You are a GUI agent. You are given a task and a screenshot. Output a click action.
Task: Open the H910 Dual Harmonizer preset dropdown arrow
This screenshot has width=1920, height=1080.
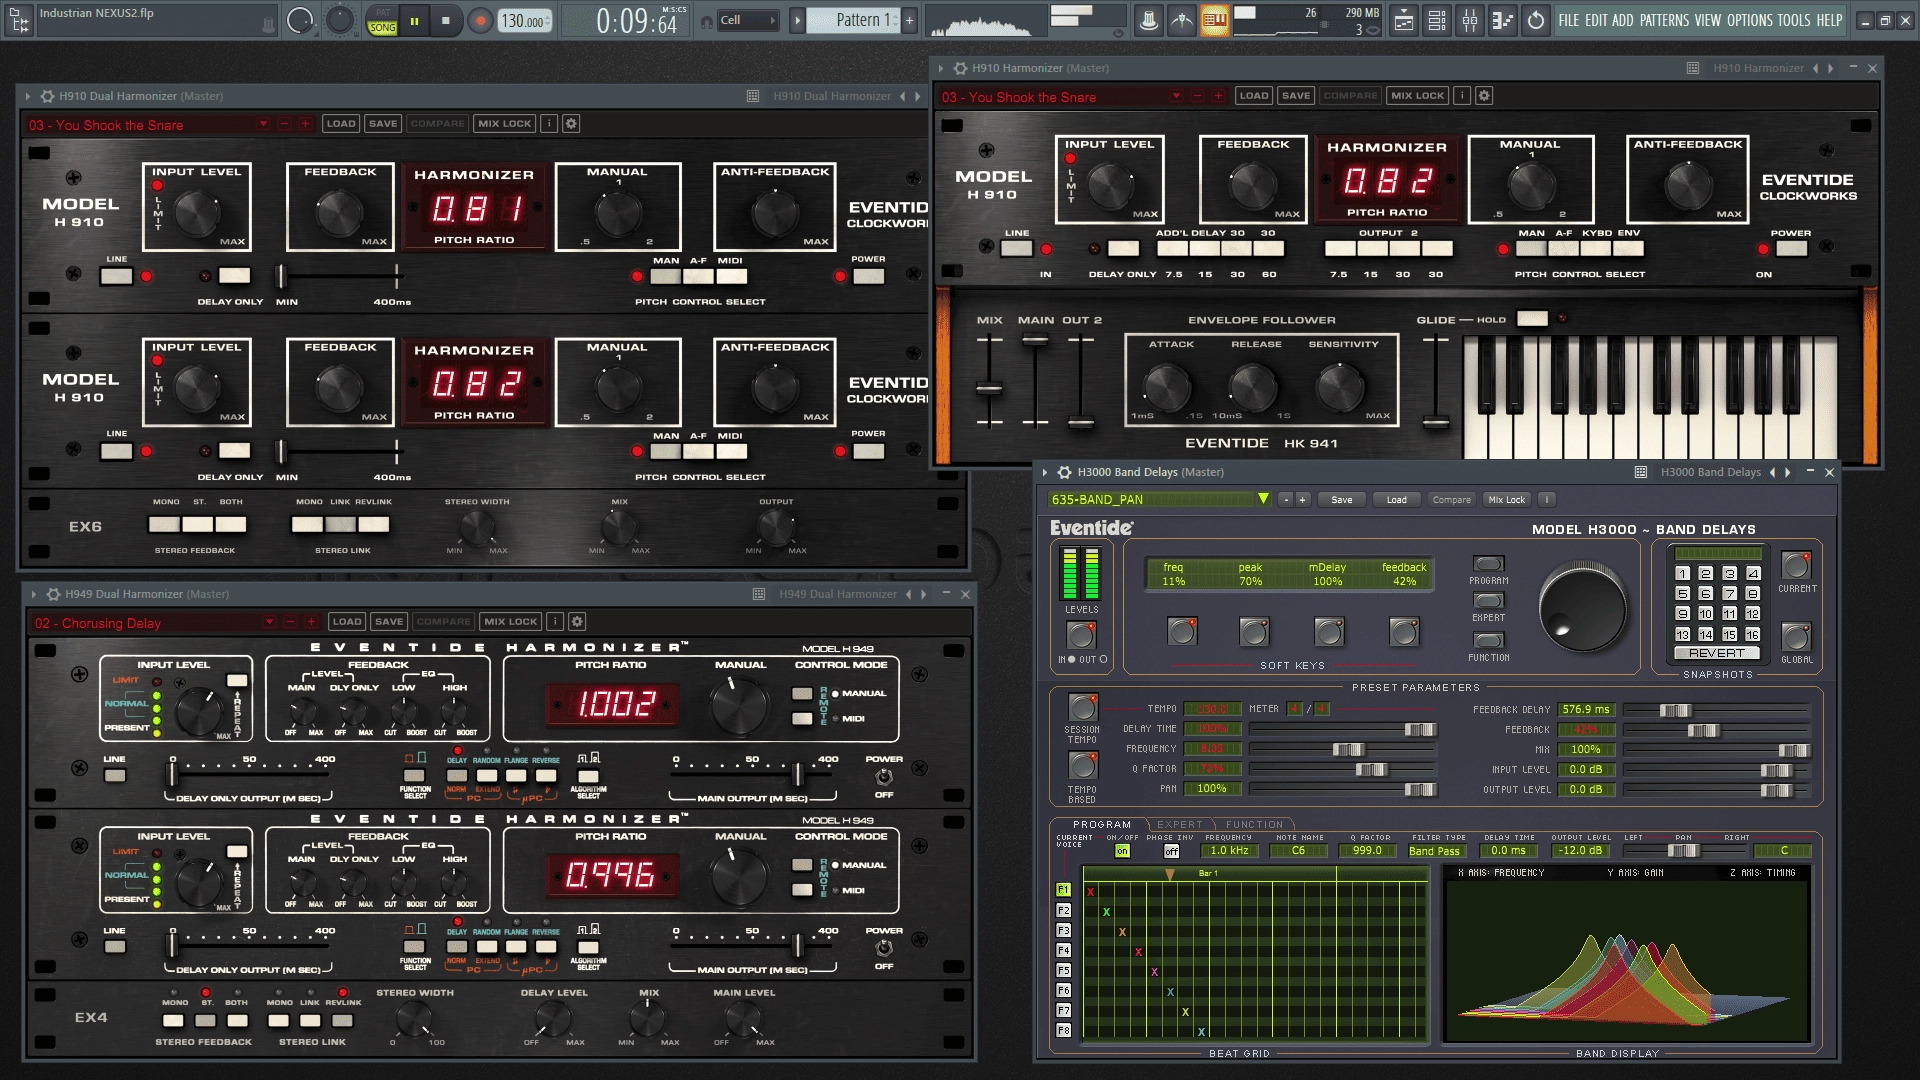point(263,124)
